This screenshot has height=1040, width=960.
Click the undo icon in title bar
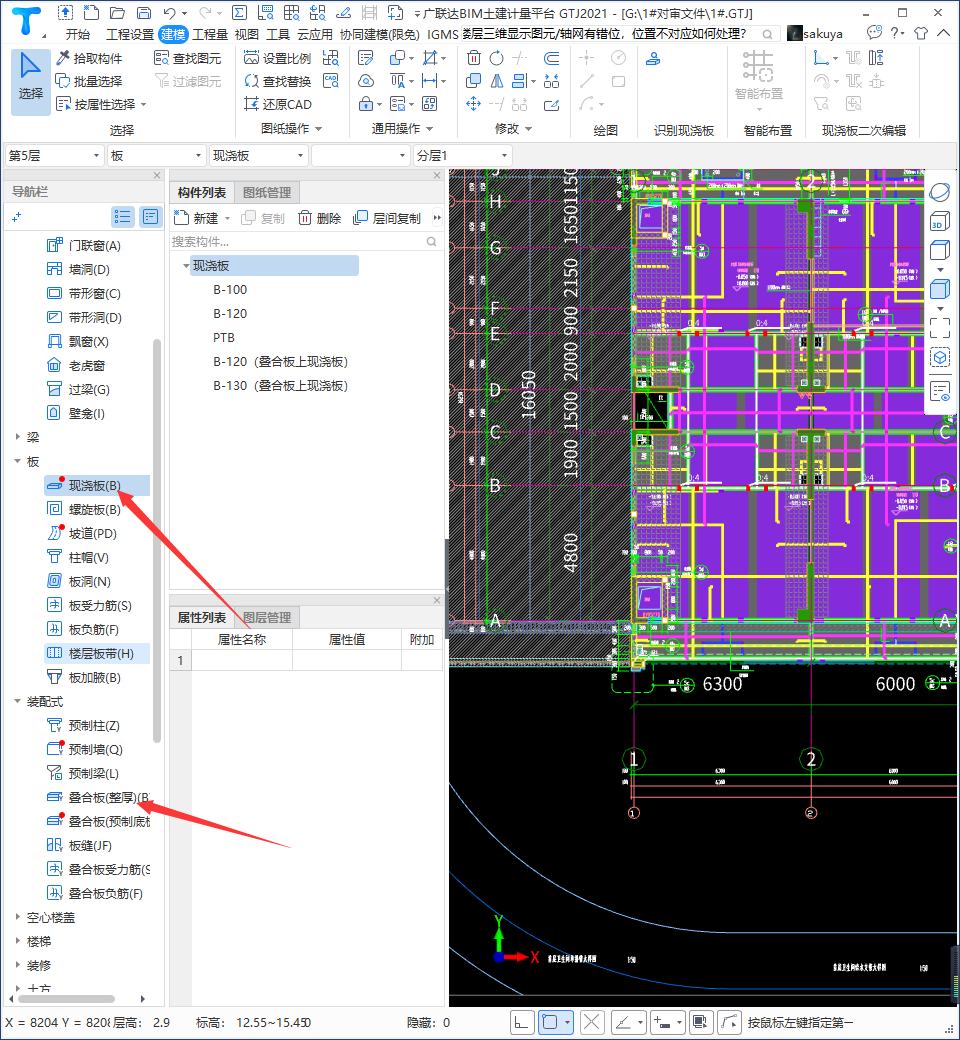click(x=170, y=13)
